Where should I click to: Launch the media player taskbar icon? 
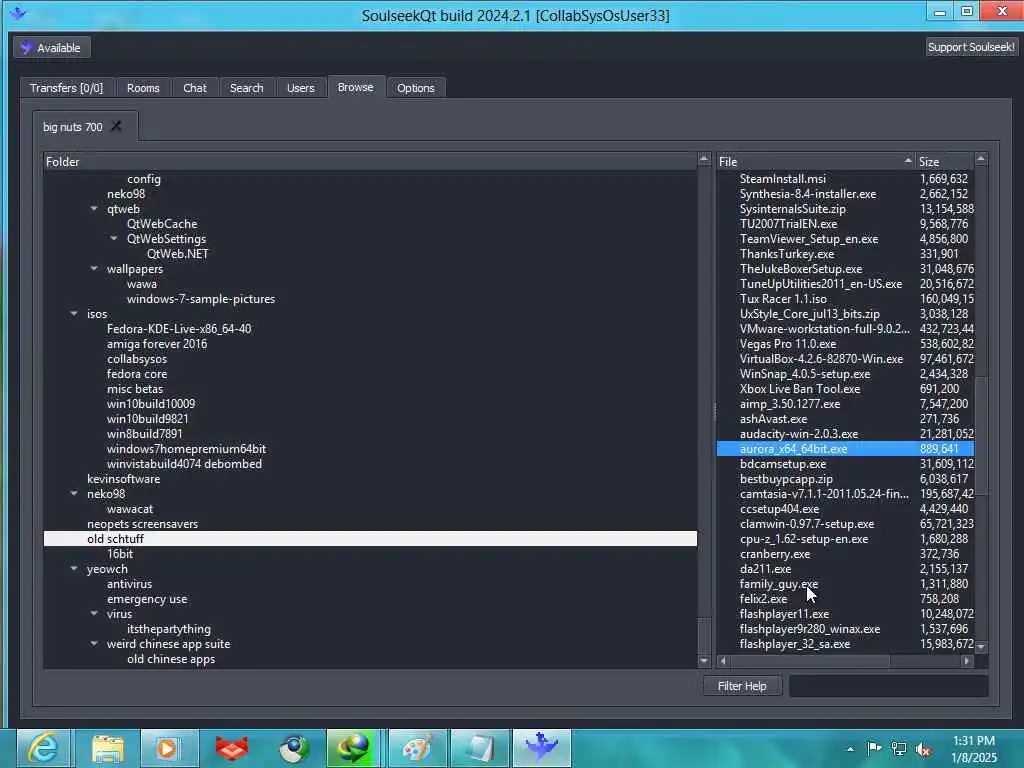pyautogui.click(x=169, y=748)
